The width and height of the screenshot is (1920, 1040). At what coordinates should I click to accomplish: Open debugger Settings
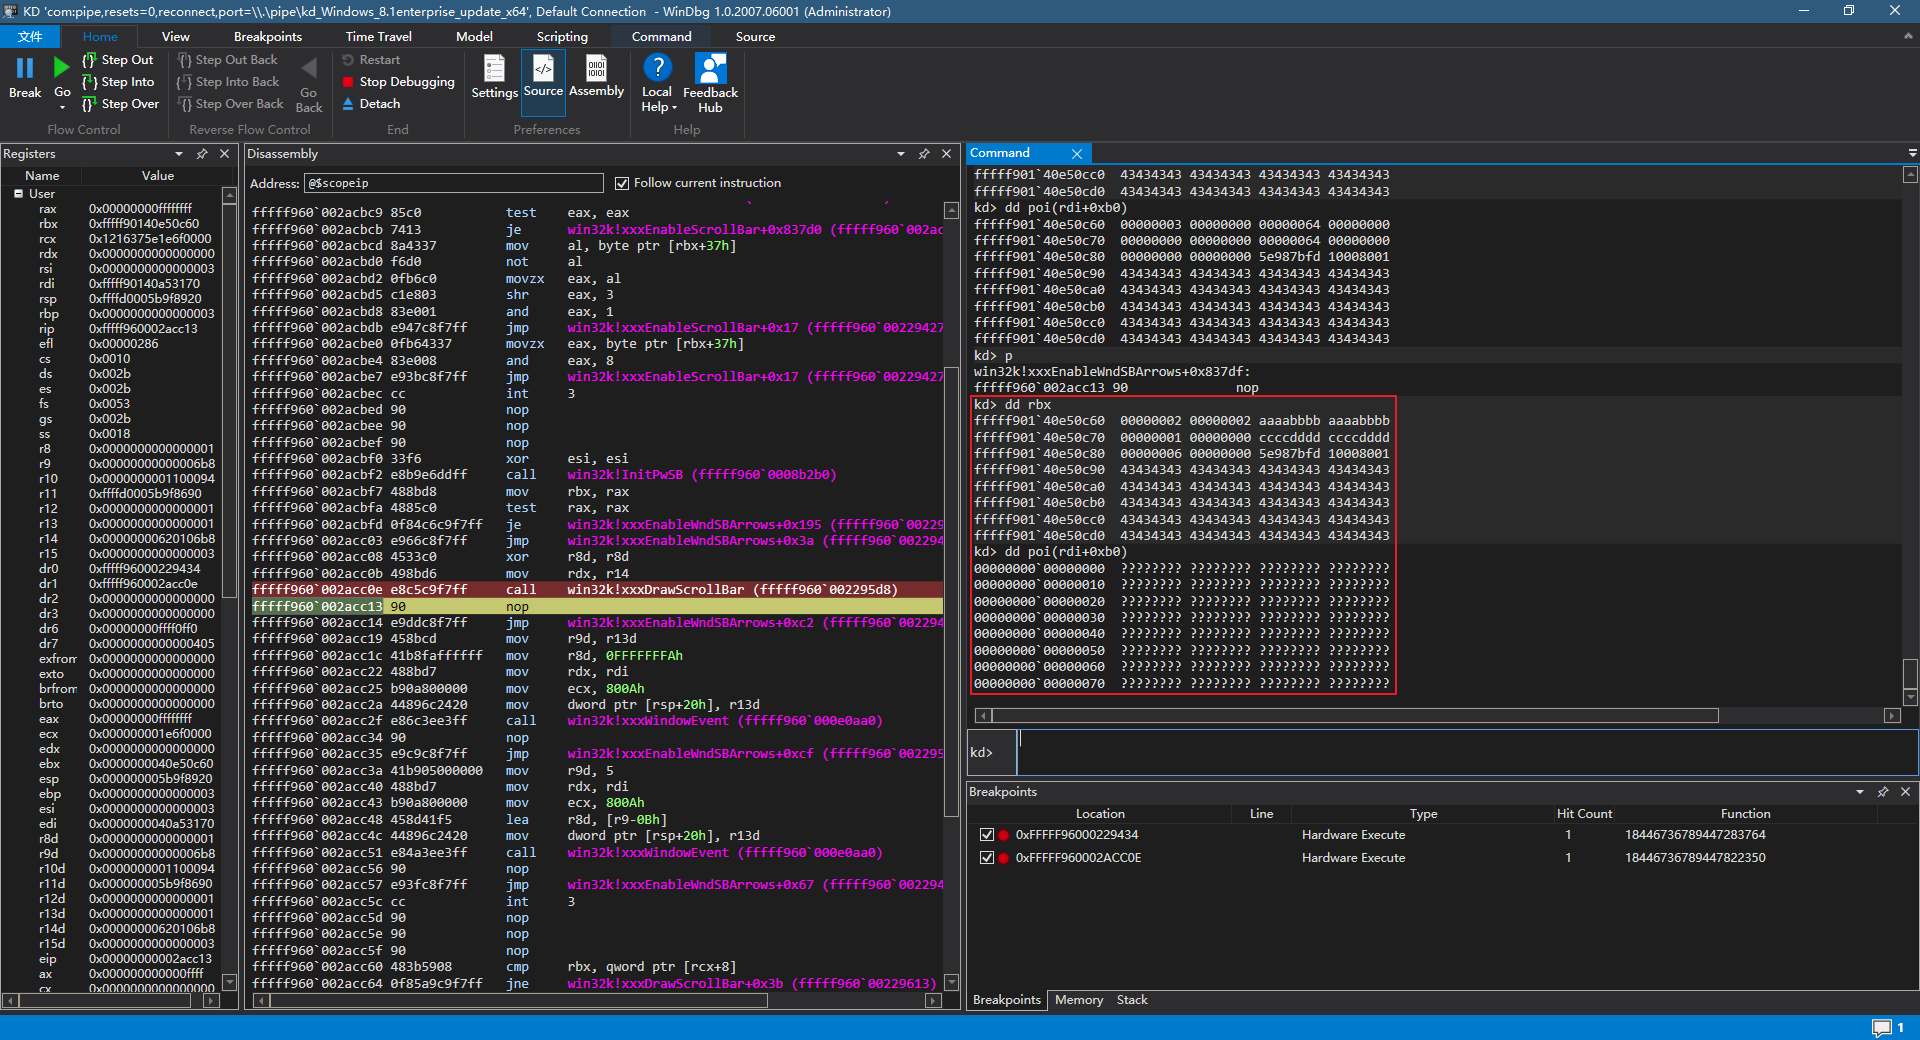tap(494, 77)
